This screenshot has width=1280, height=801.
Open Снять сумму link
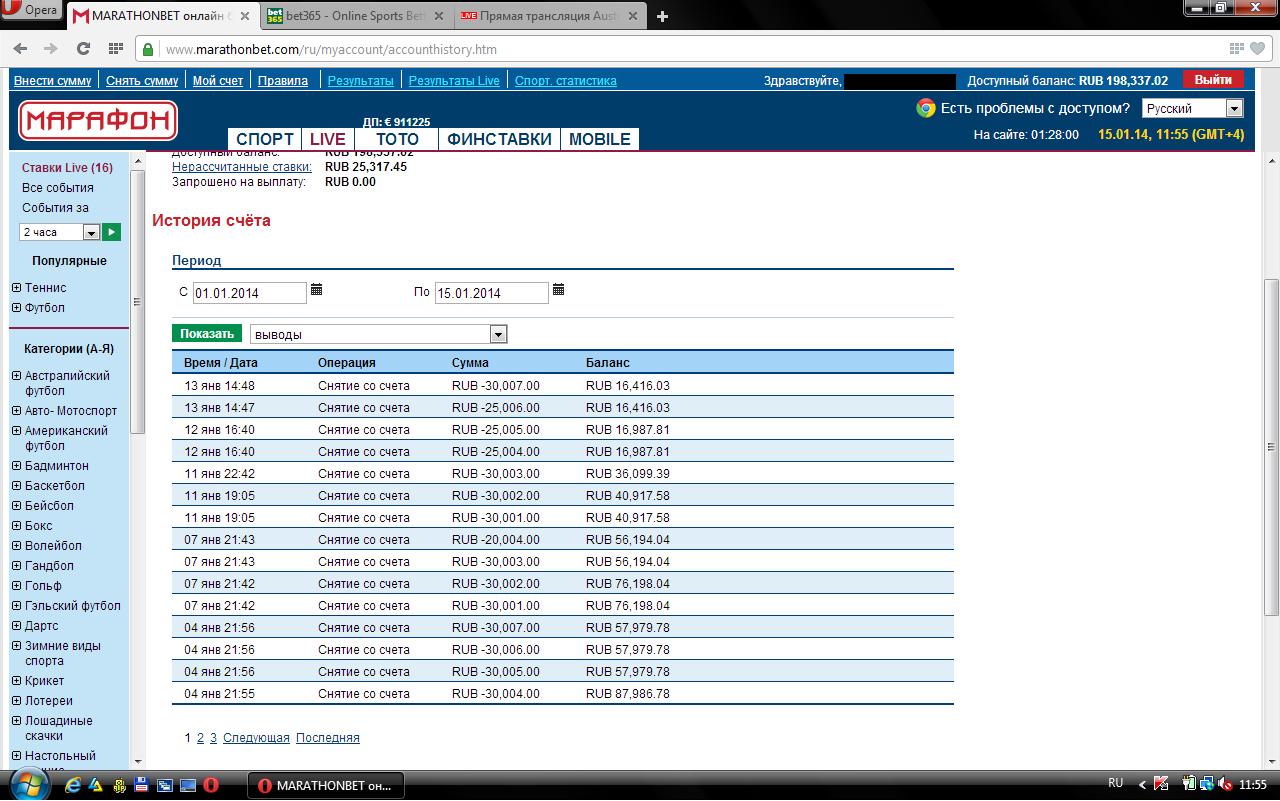click(x=142, y=81)
